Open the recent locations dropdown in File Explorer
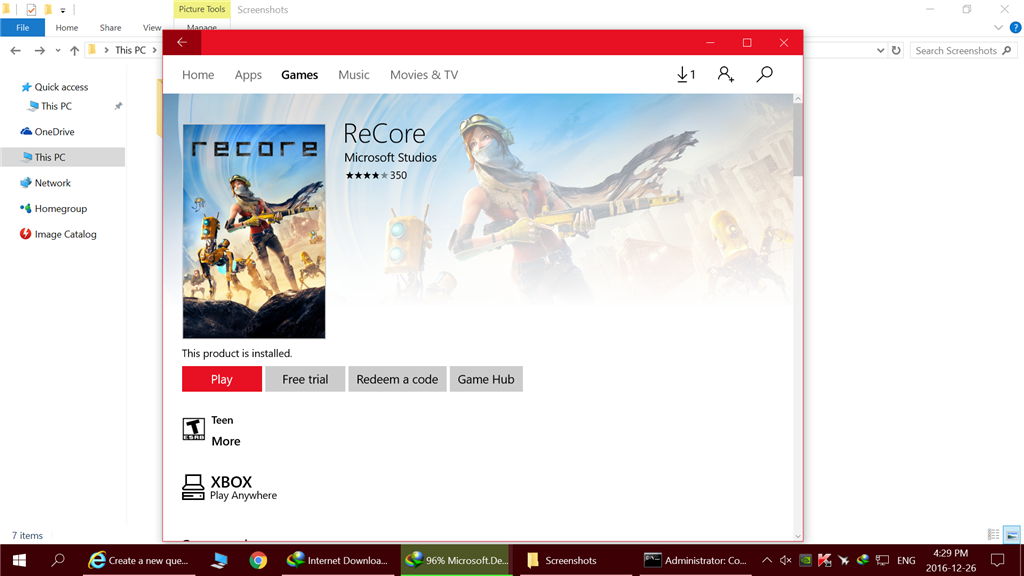 [x=58, y=50]
